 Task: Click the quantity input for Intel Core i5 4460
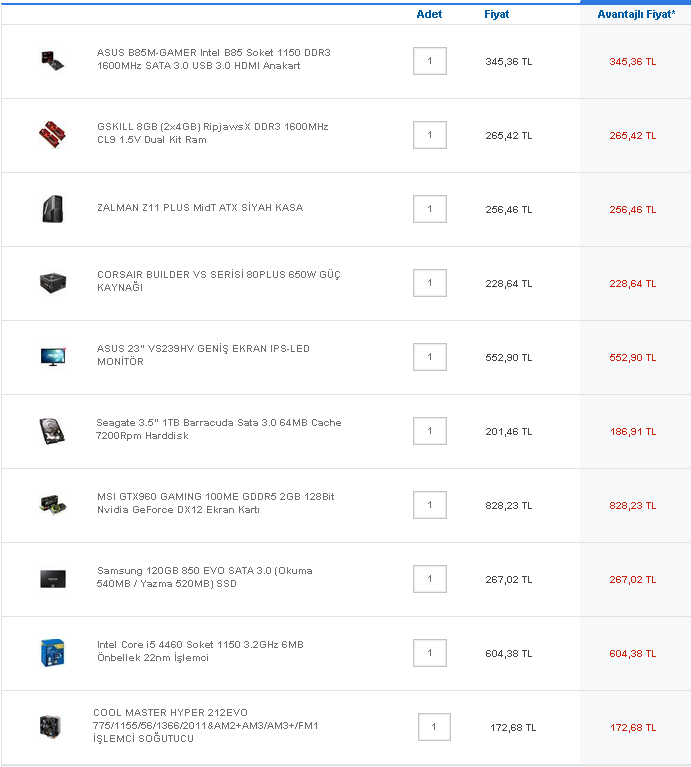tap(430, 653)
